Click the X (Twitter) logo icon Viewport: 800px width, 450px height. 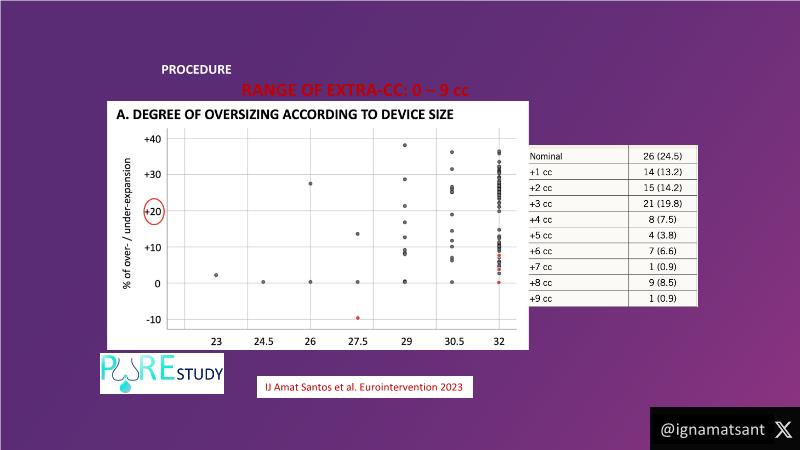click(x=781, y=429)
